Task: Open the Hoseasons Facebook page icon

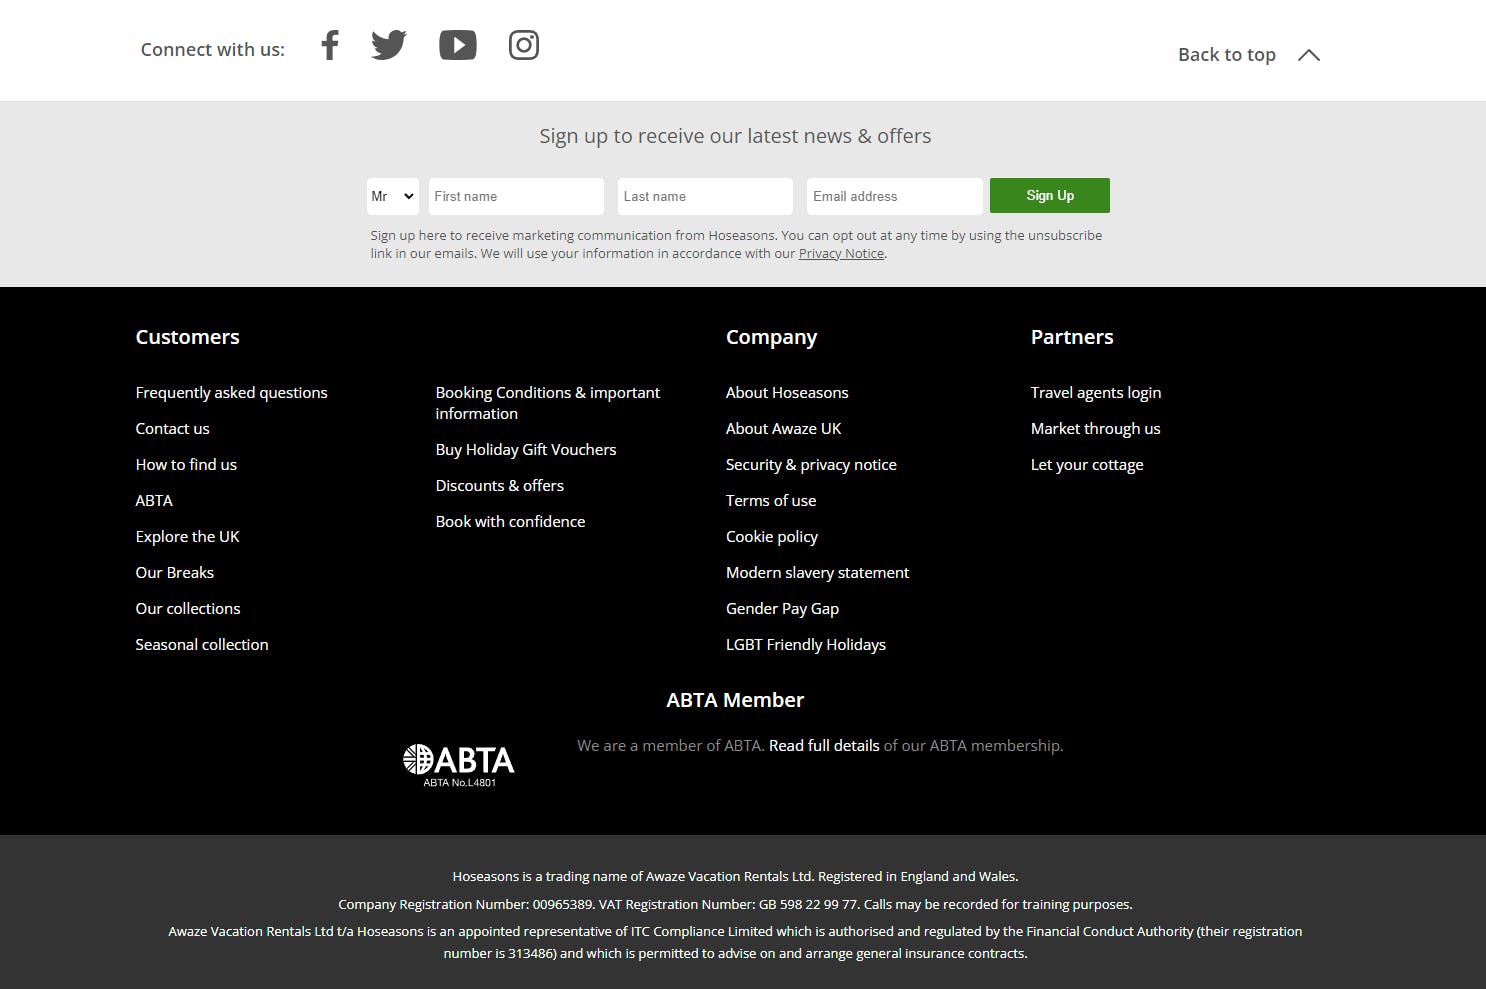Action: pyautogui.click(x=330, y=45)
